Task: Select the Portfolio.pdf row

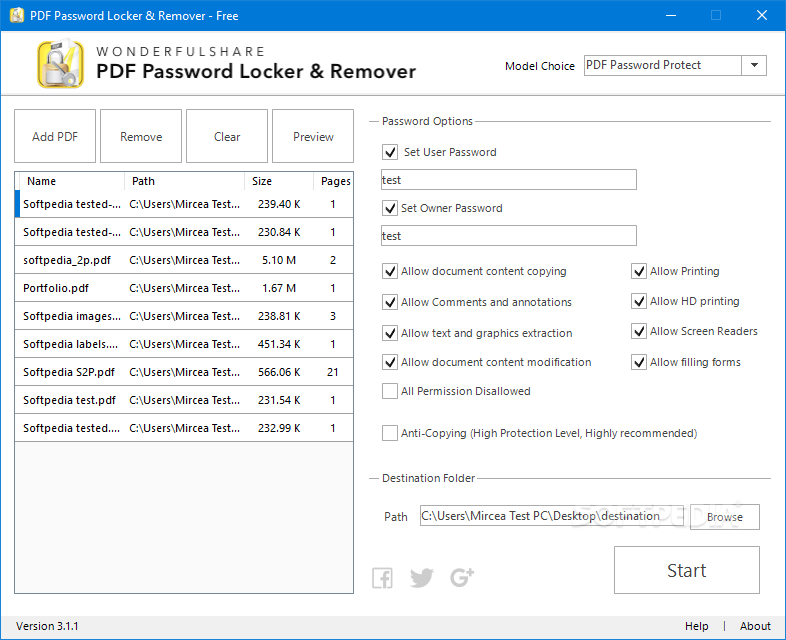Action: click(x=184, y=288)
